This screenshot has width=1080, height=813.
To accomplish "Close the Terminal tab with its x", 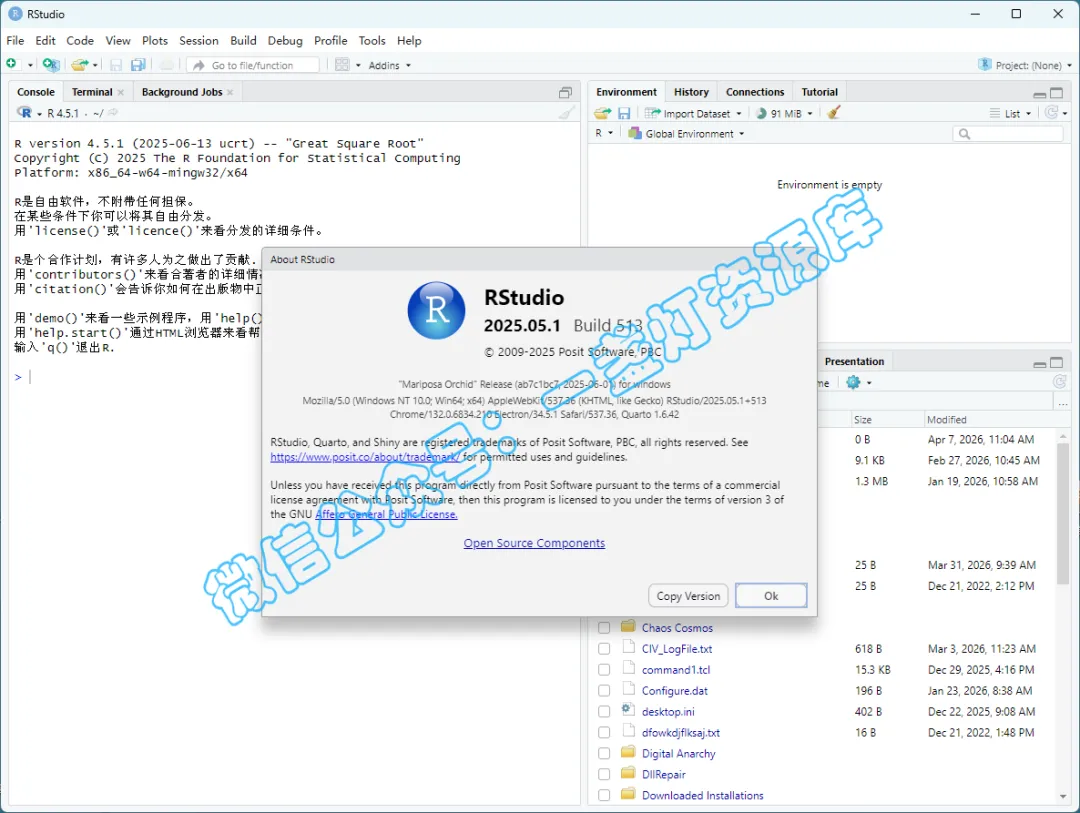I will (x=121, y=92).
